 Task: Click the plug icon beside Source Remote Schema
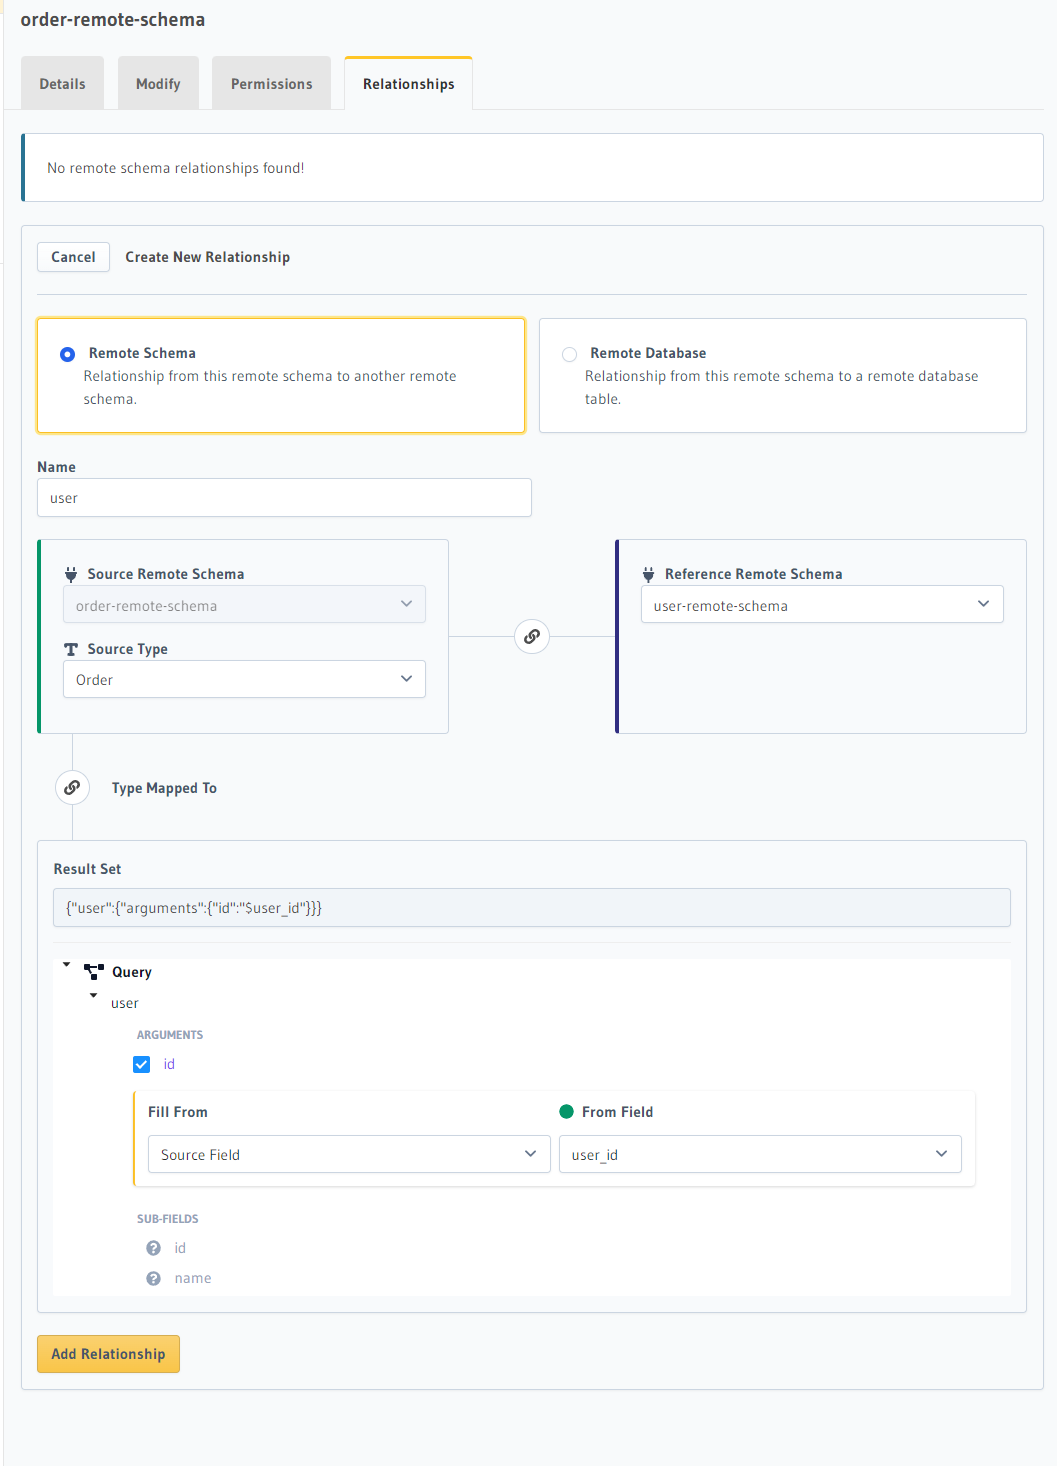coord(71,574)
